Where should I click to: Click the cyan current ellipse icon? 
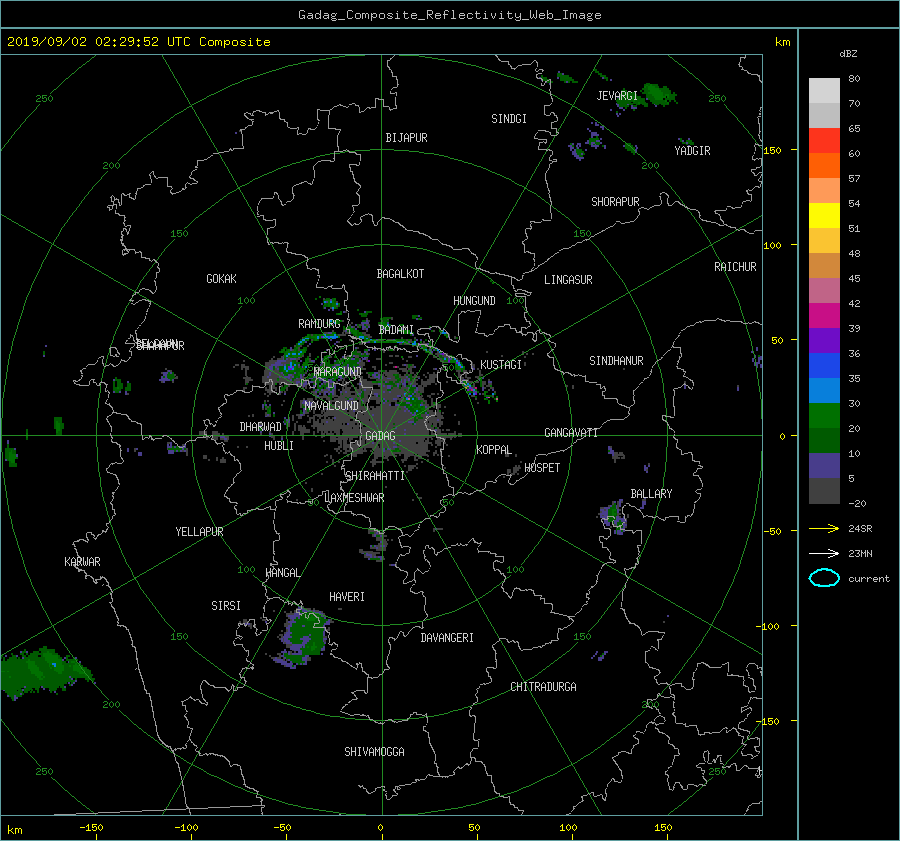pyautogui.click(x=824, y=578)
